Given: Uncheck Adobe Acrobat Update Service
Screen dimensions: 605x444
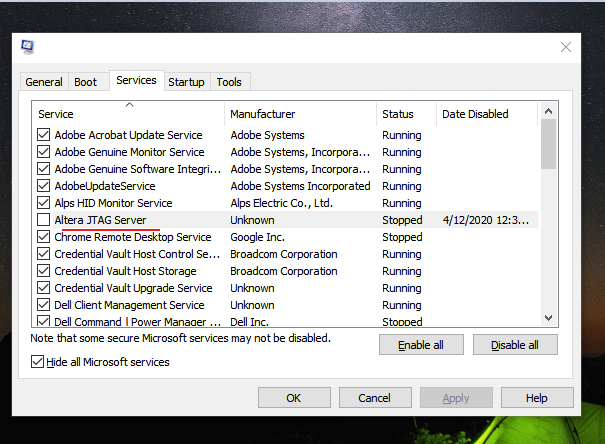Looking at the screenshot, I should point(43,135).
